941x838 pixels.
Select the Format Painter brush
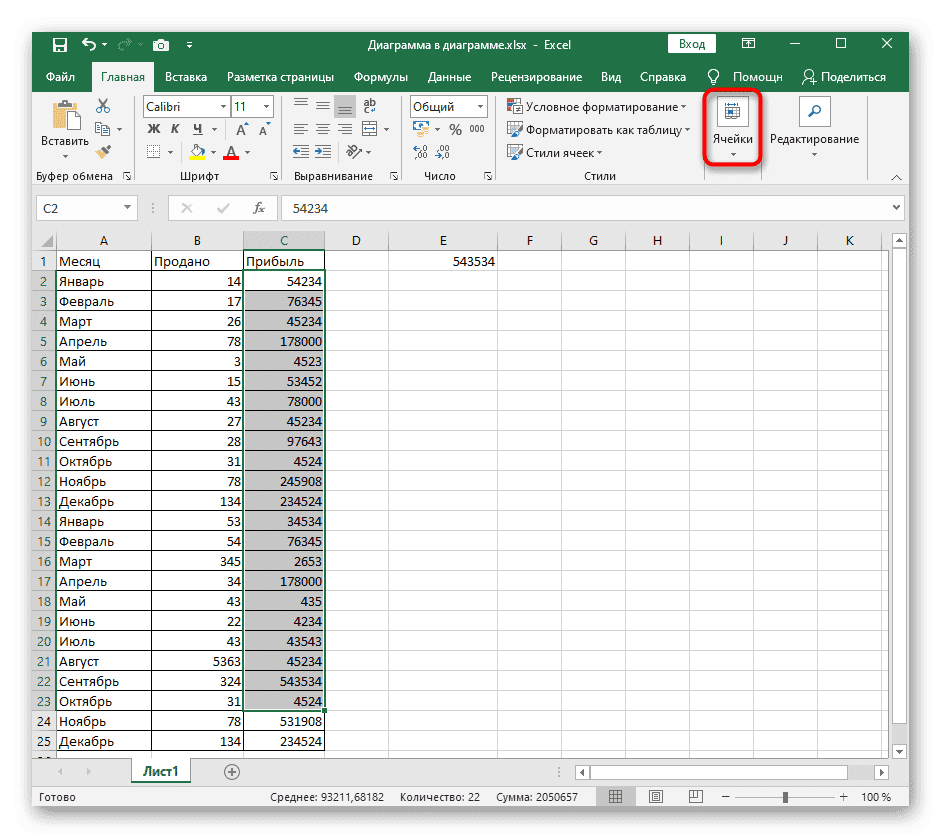click(103, 151)
